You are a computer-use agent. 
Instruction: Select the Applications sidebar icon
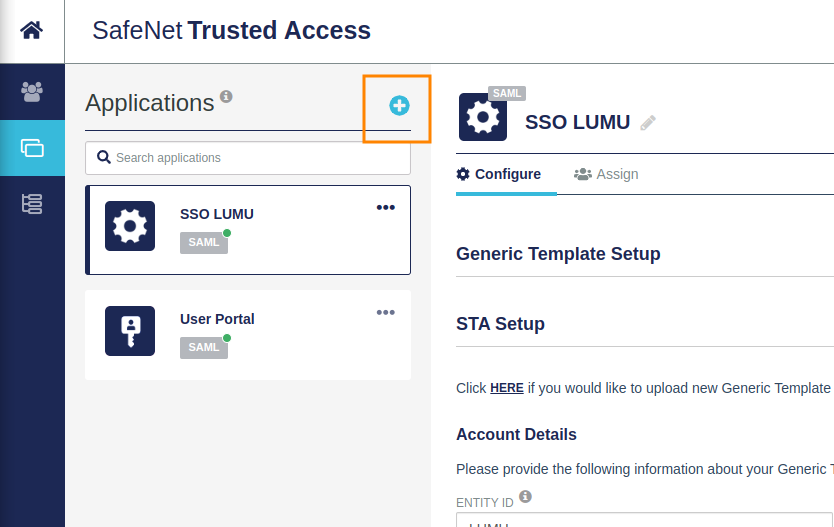[32, 148]
